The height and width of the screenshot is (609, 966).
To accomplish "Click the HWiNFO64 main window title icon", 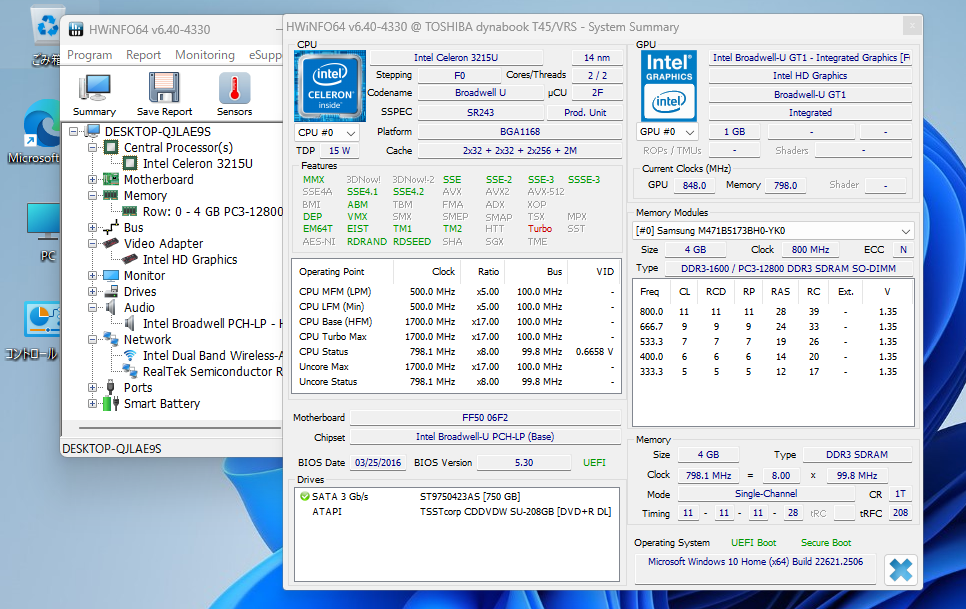I will [x=76, y=29].
